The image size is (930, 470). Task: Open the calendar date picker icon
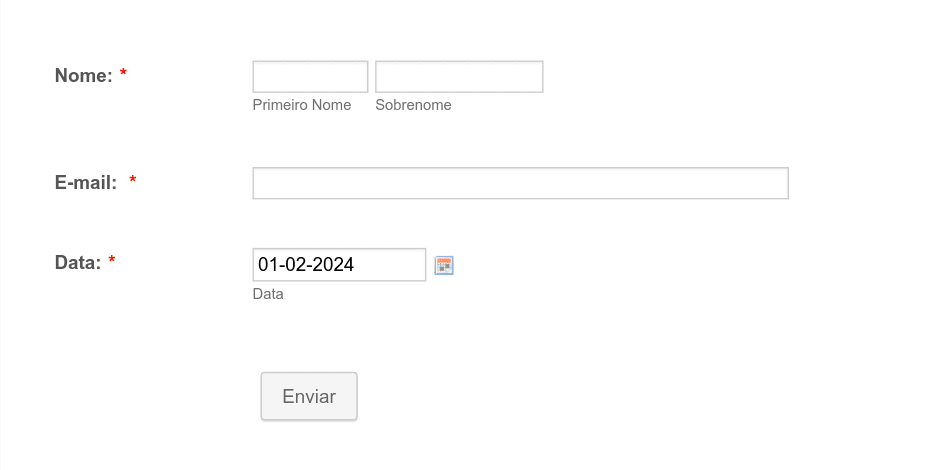tap(444, 265)
